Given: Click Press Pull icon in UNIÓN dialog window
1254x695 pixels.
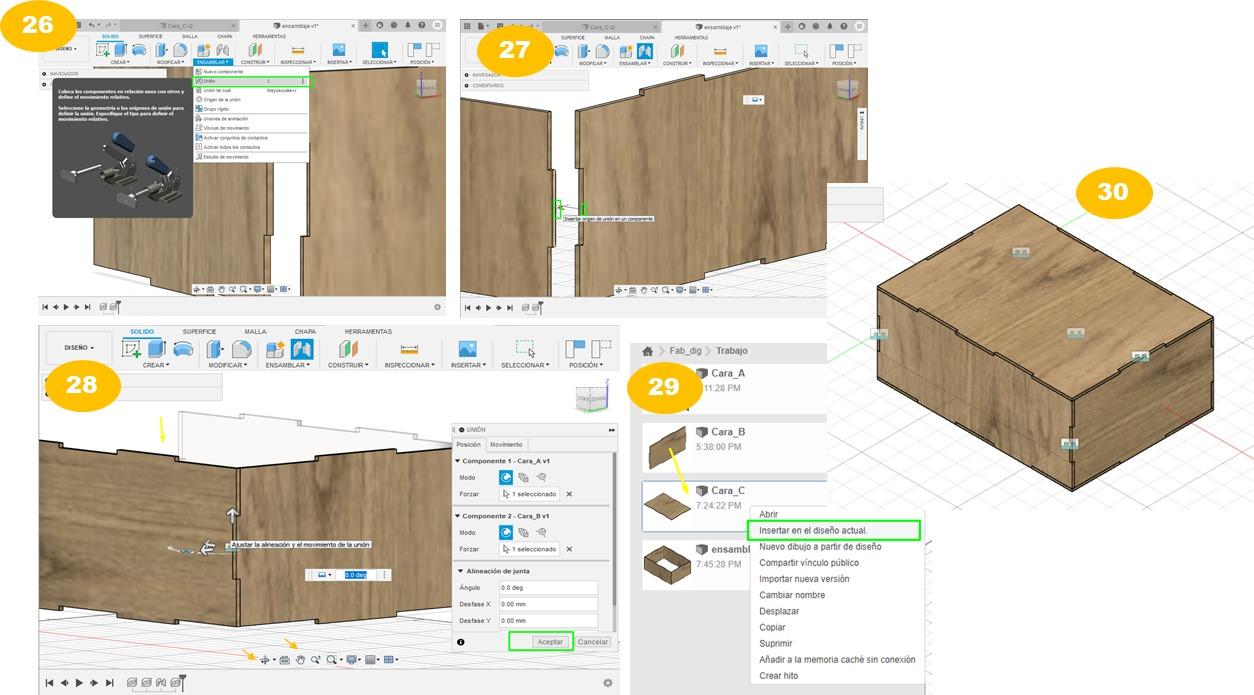Looking at the screenshot, I should tap(215, 349).
